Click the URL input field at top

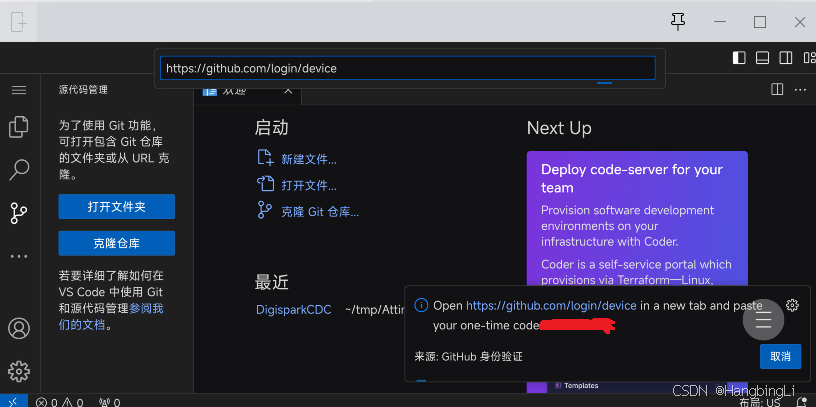coord(407,68)
